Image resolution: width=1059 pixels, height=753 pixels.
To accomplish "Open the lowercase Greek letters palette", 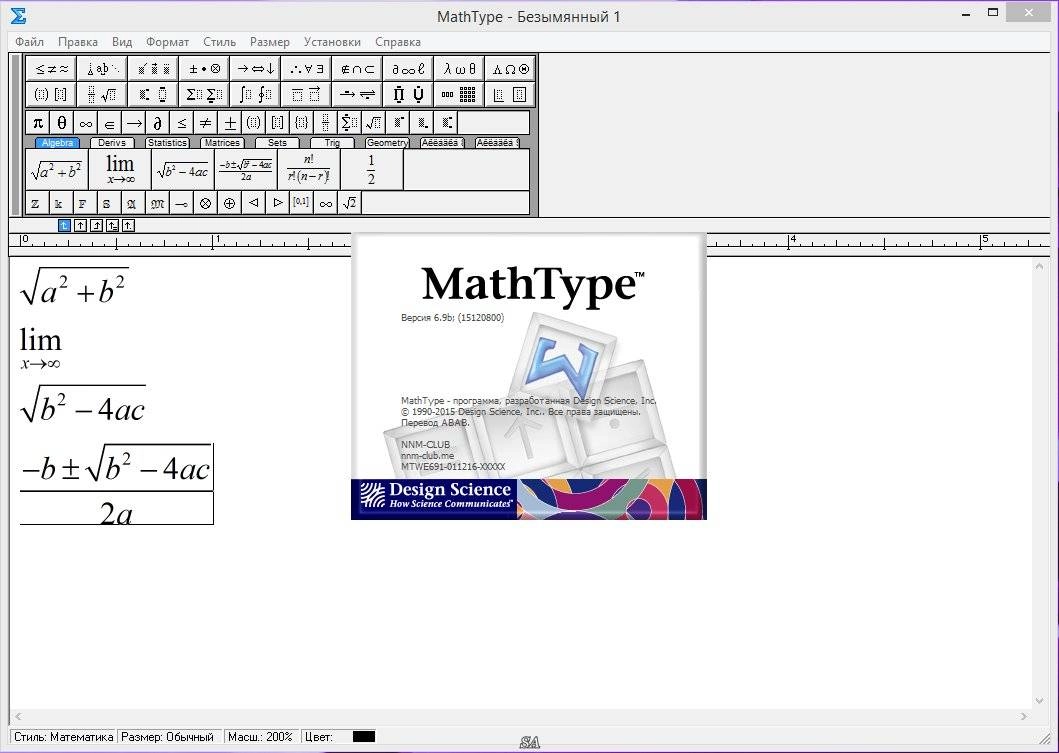I will (459, 68).
